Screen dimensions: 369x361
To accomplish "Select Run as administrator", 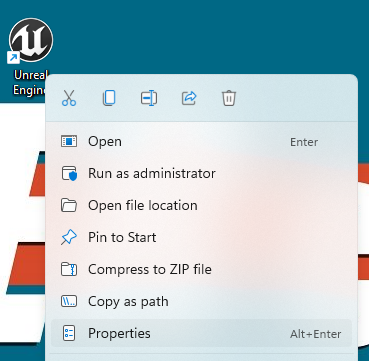I will point(201,173).
